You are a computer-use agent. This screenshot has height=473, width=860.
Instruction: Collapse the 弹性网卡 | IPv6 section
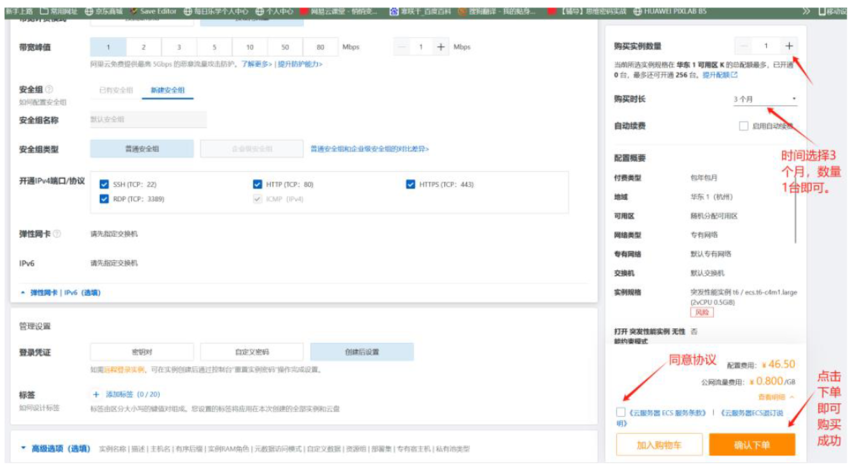click(61, 292)
